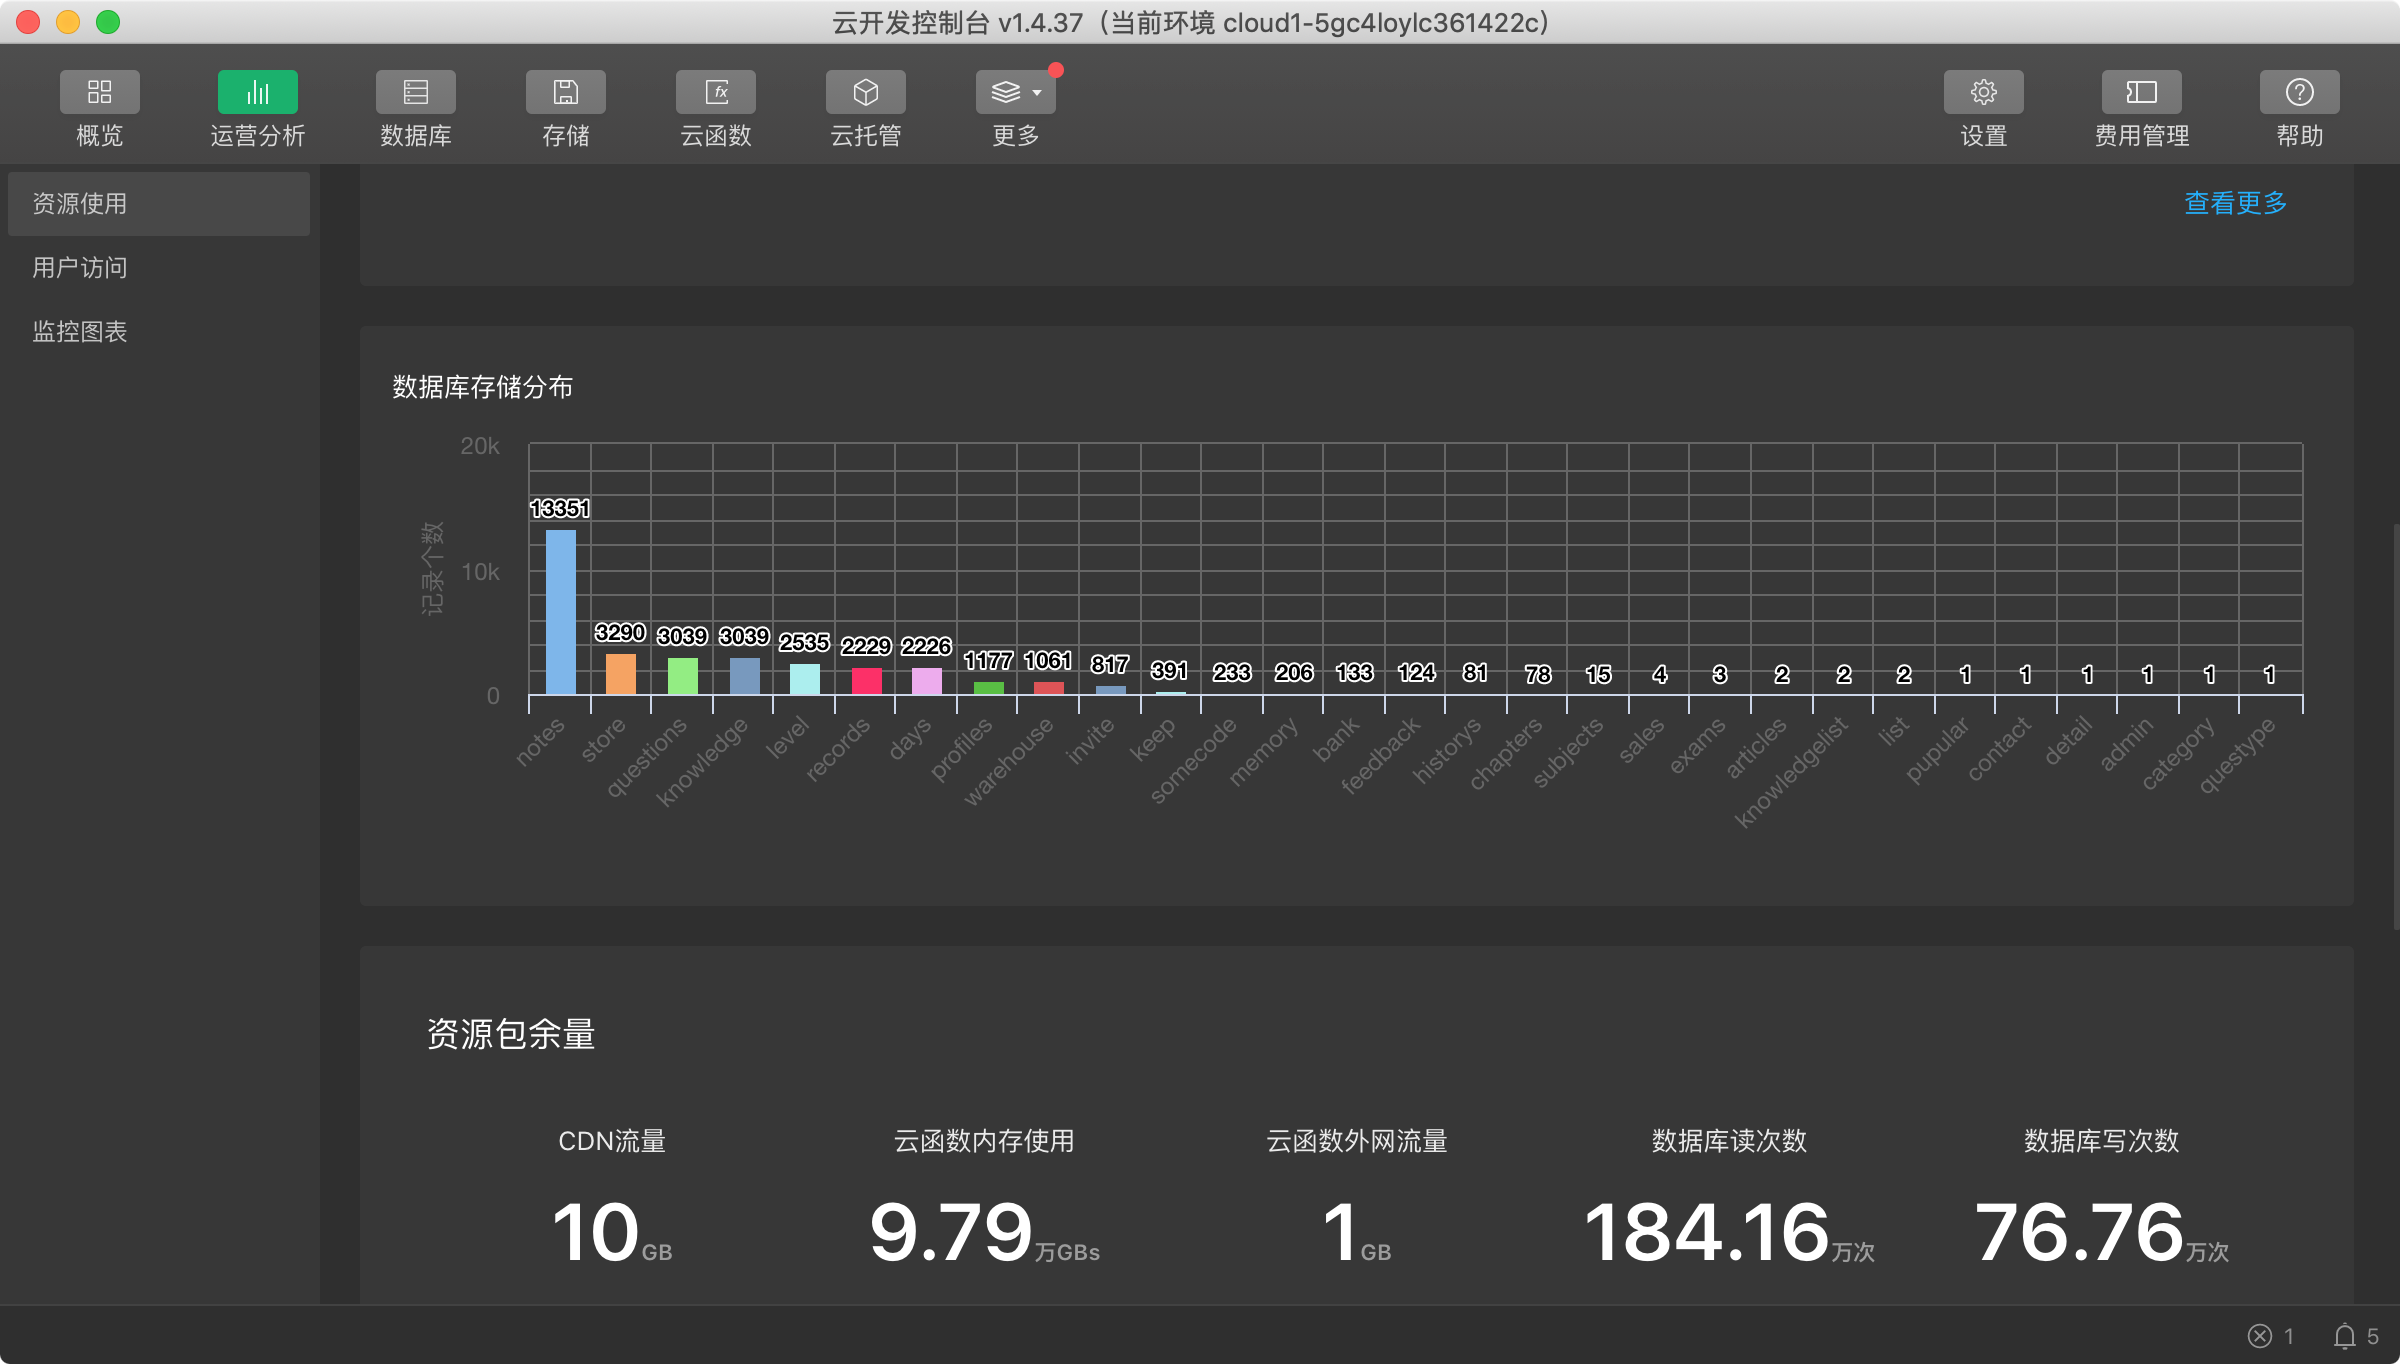2400x1364 pixels.
Task: Expand the 更多 dropdown menu
Action: 1015,93
